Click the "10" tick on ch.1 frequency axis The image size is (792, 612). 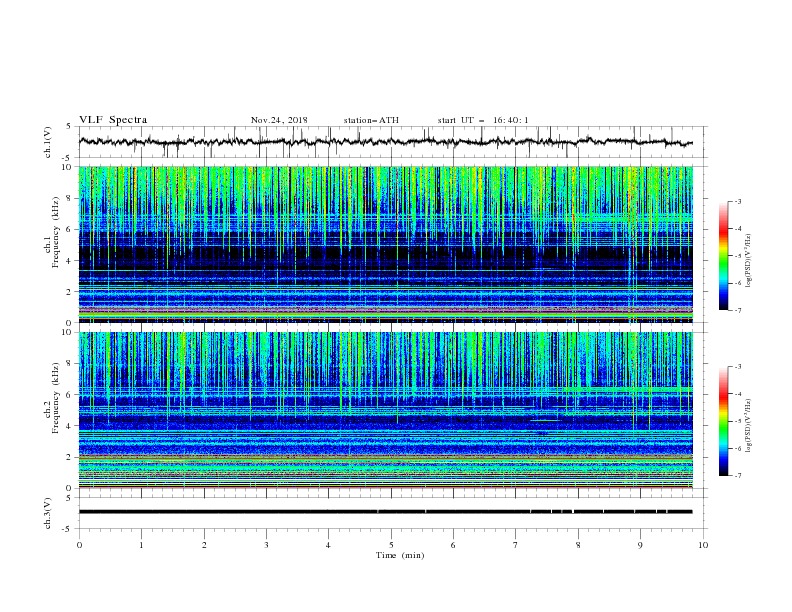click(x=68, y=167)
